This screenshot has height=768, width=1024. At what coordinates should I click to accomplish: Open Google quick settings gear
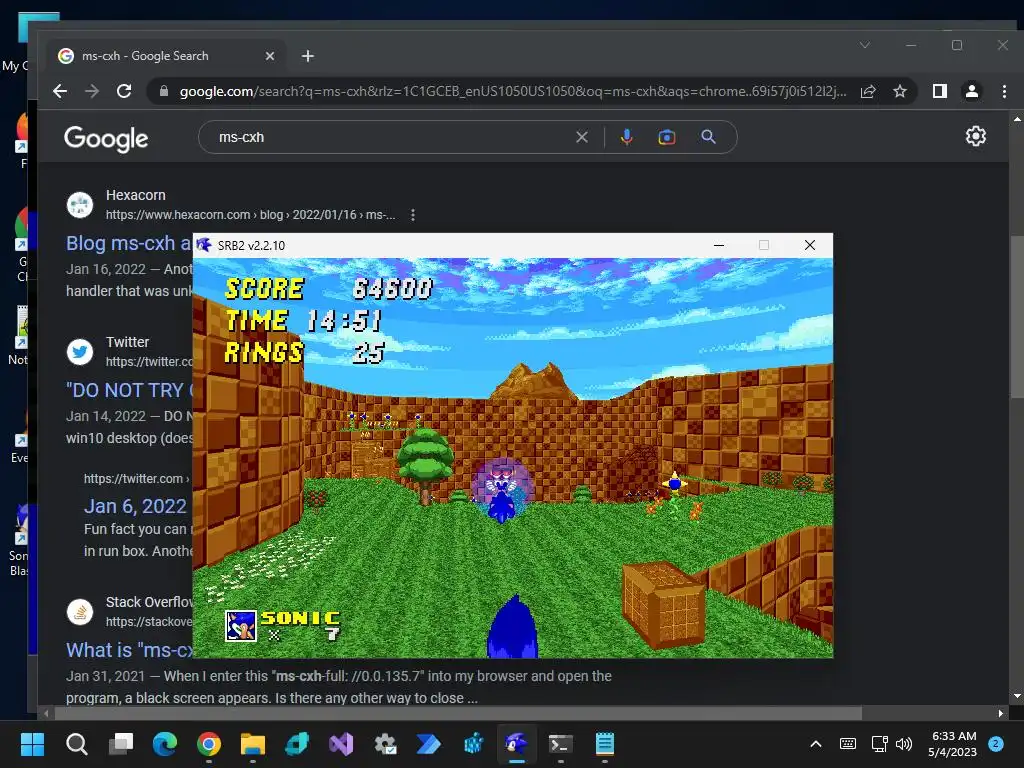pos(976,136)
